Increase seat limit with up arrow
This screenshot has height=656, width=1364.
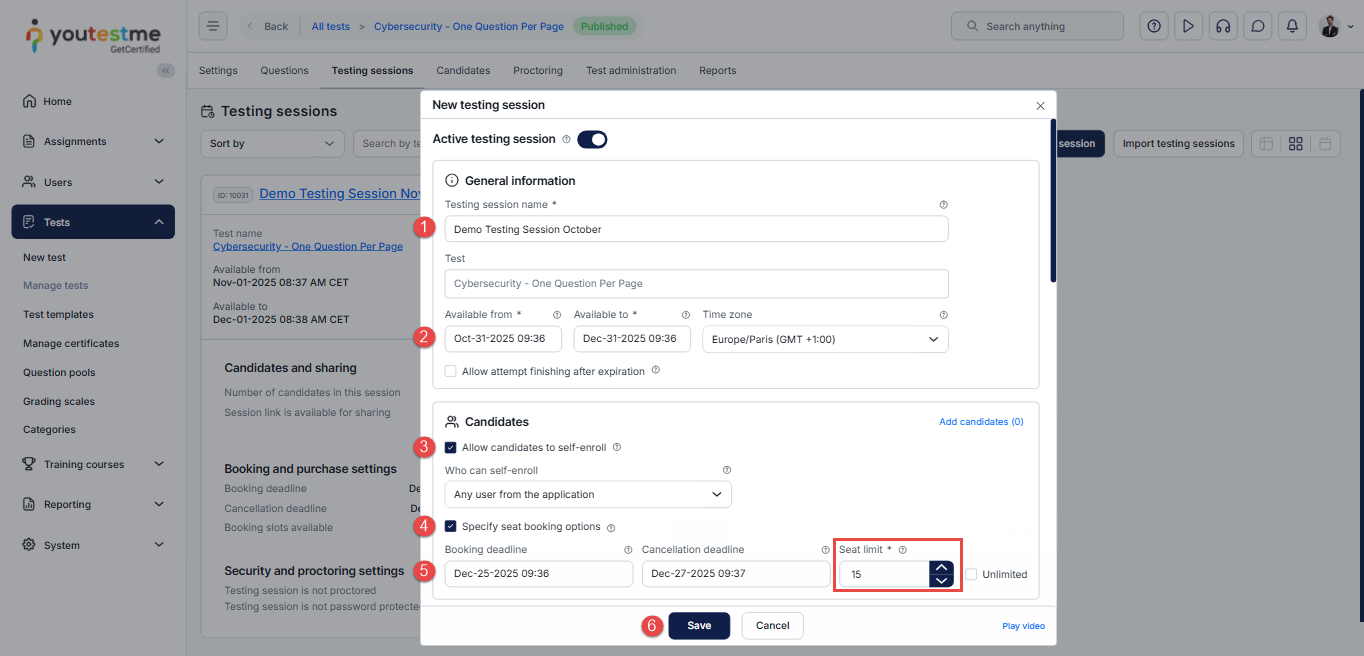tap(941, 567)
